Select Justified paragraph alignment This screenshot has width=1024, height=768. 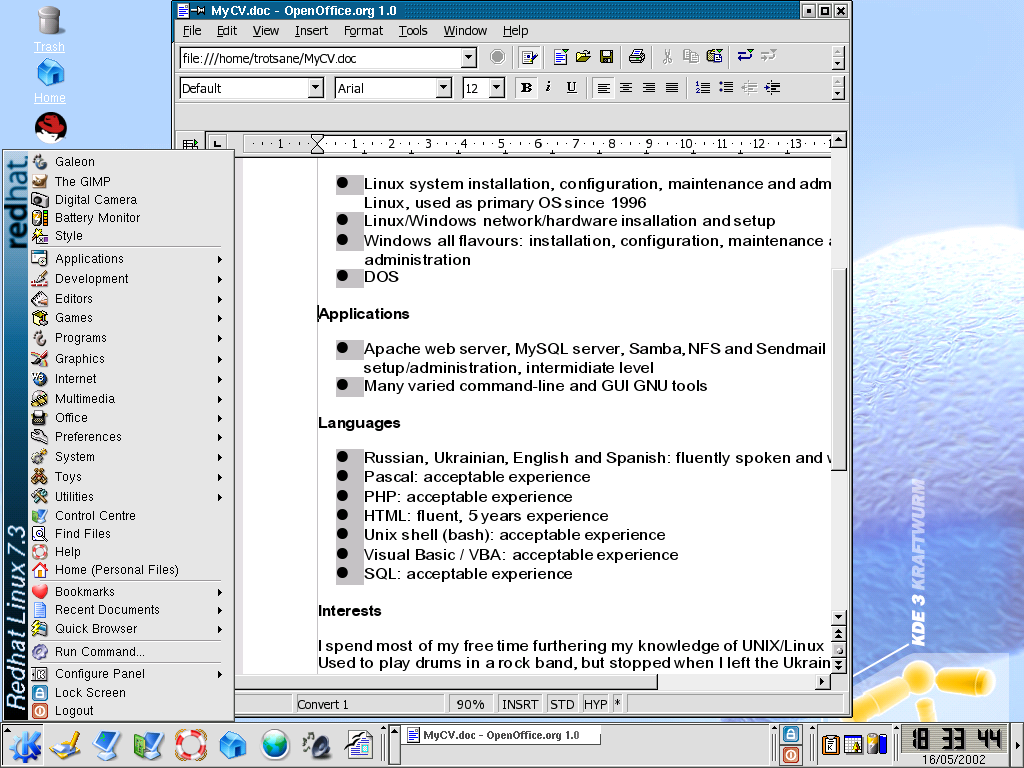(671, 88)
